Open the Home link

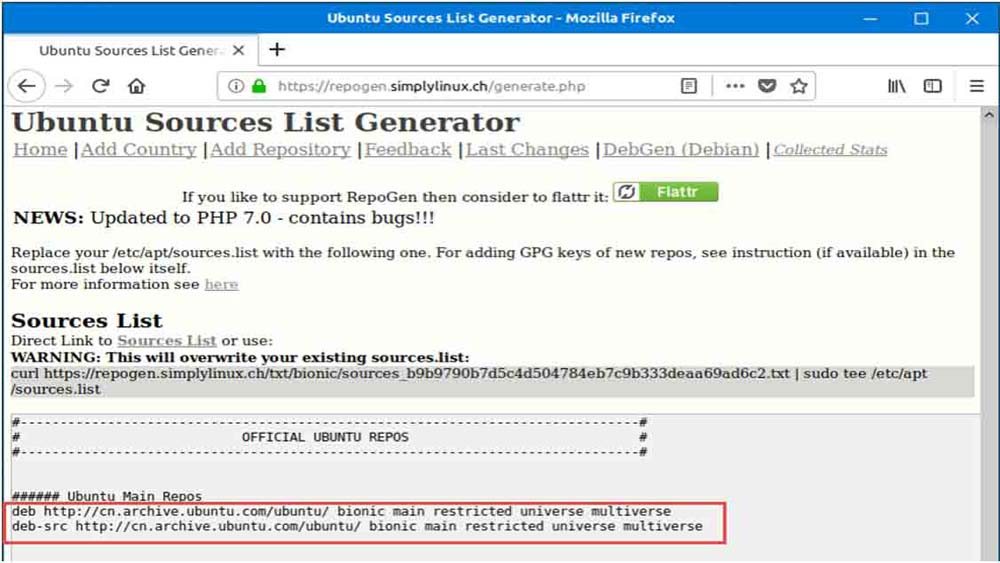pyautogui.click(x=40, y=150)
